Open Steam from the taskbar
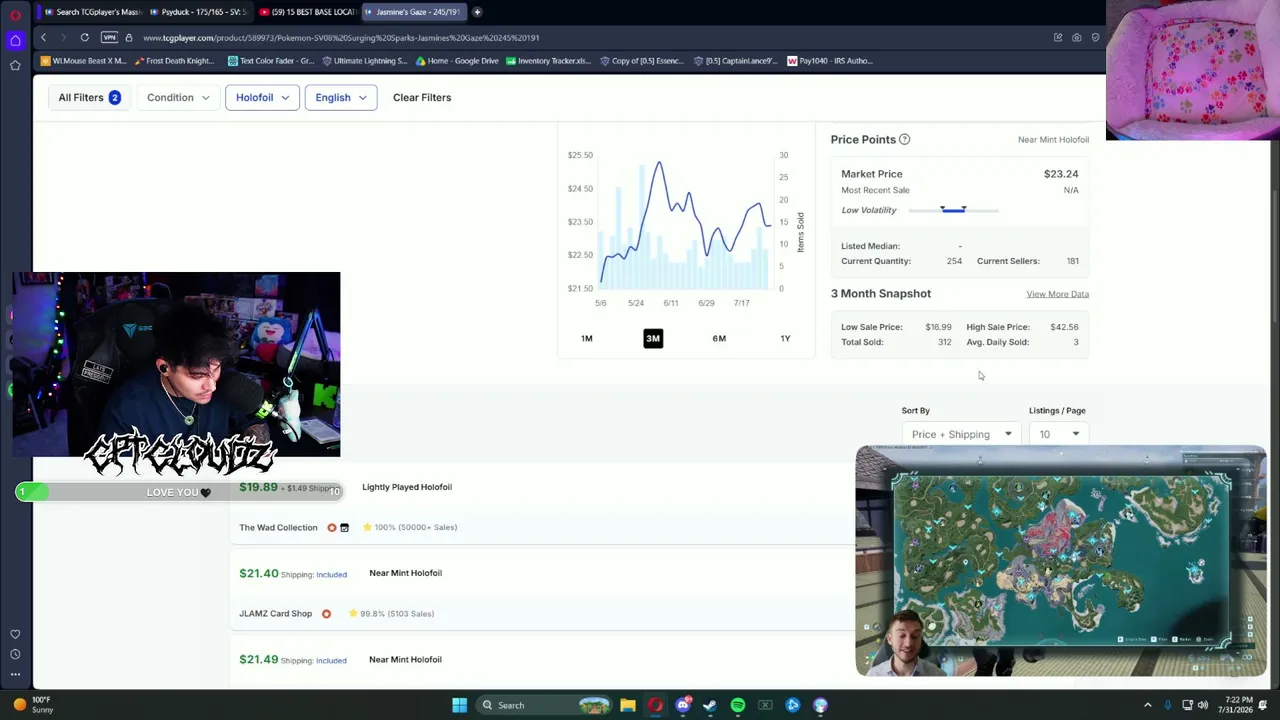Screen dimensions: 1280x720 710,705
